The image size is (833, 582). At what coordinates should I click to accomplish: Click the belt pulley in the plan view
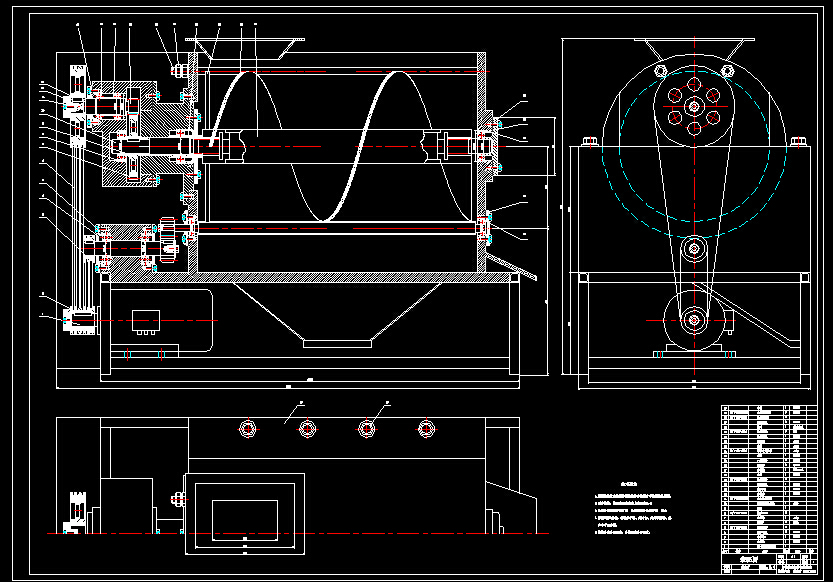point(78,512)
